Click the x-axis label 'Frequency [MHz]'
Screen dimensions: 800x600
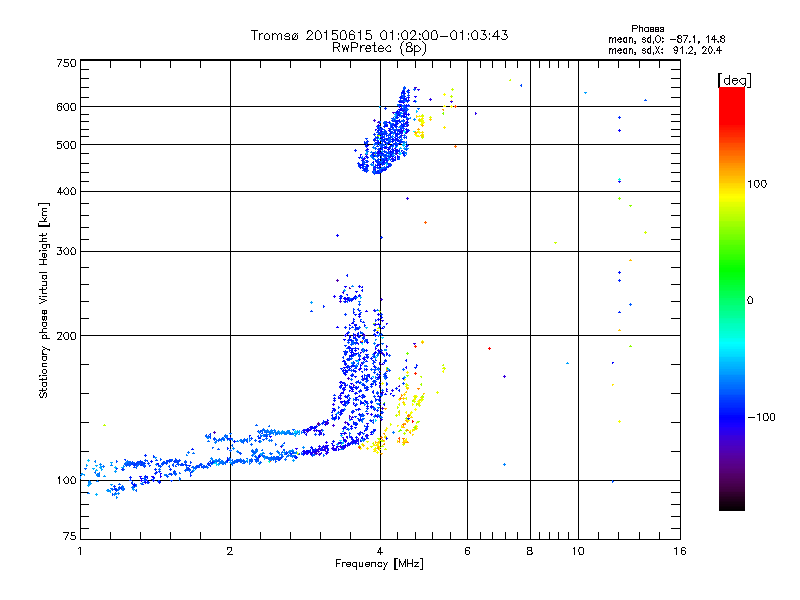click(x=379, y=564)
